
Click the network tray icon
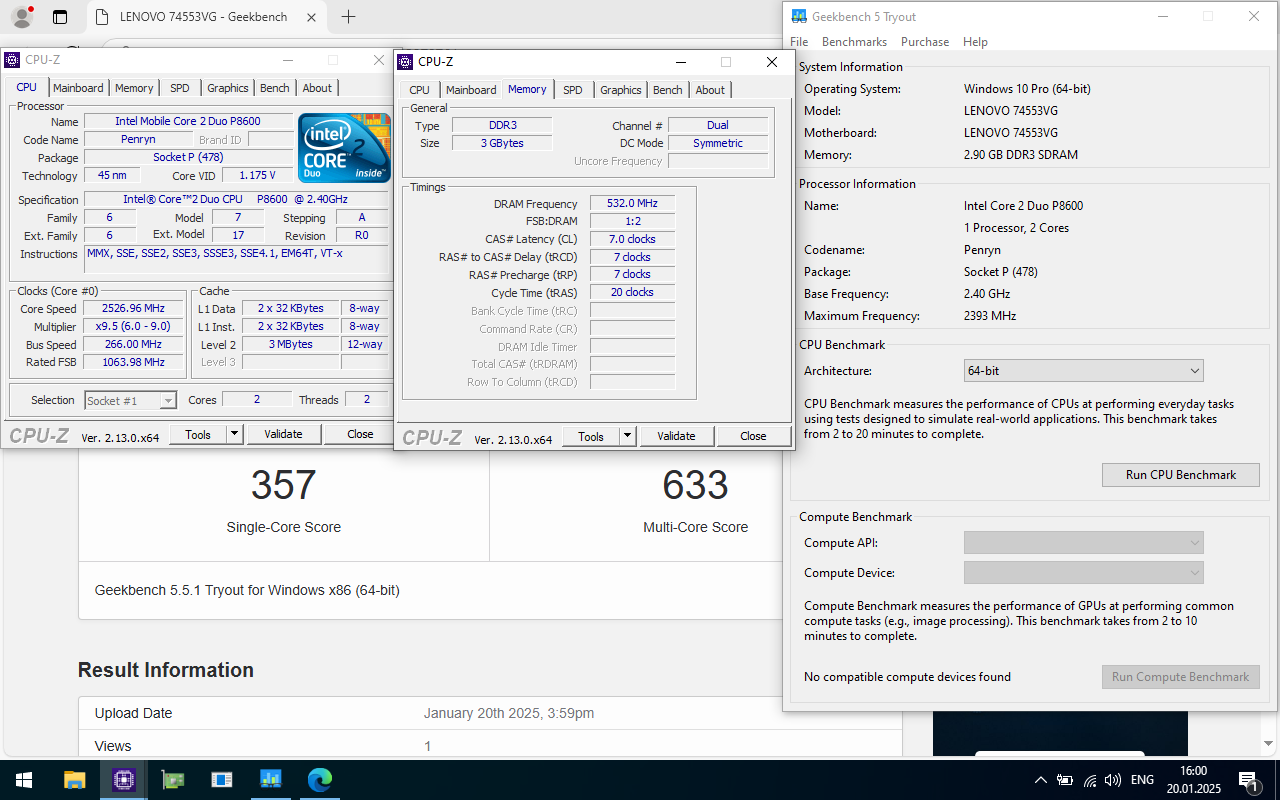point(1090,780)
